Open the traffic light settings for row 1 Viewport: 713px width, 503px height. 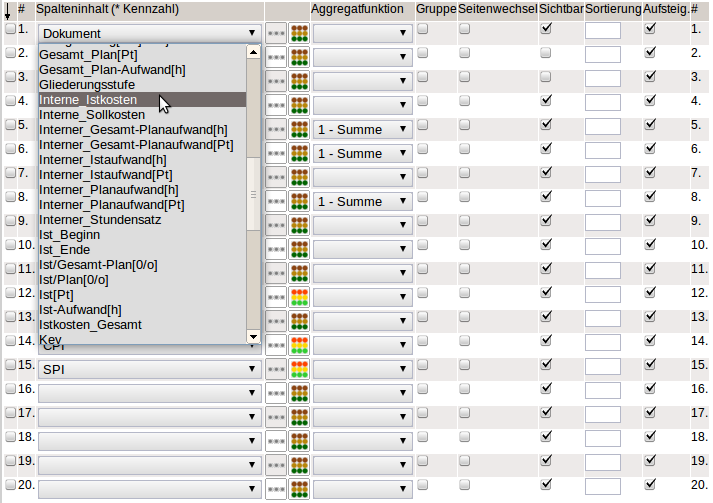pos(299,33)
